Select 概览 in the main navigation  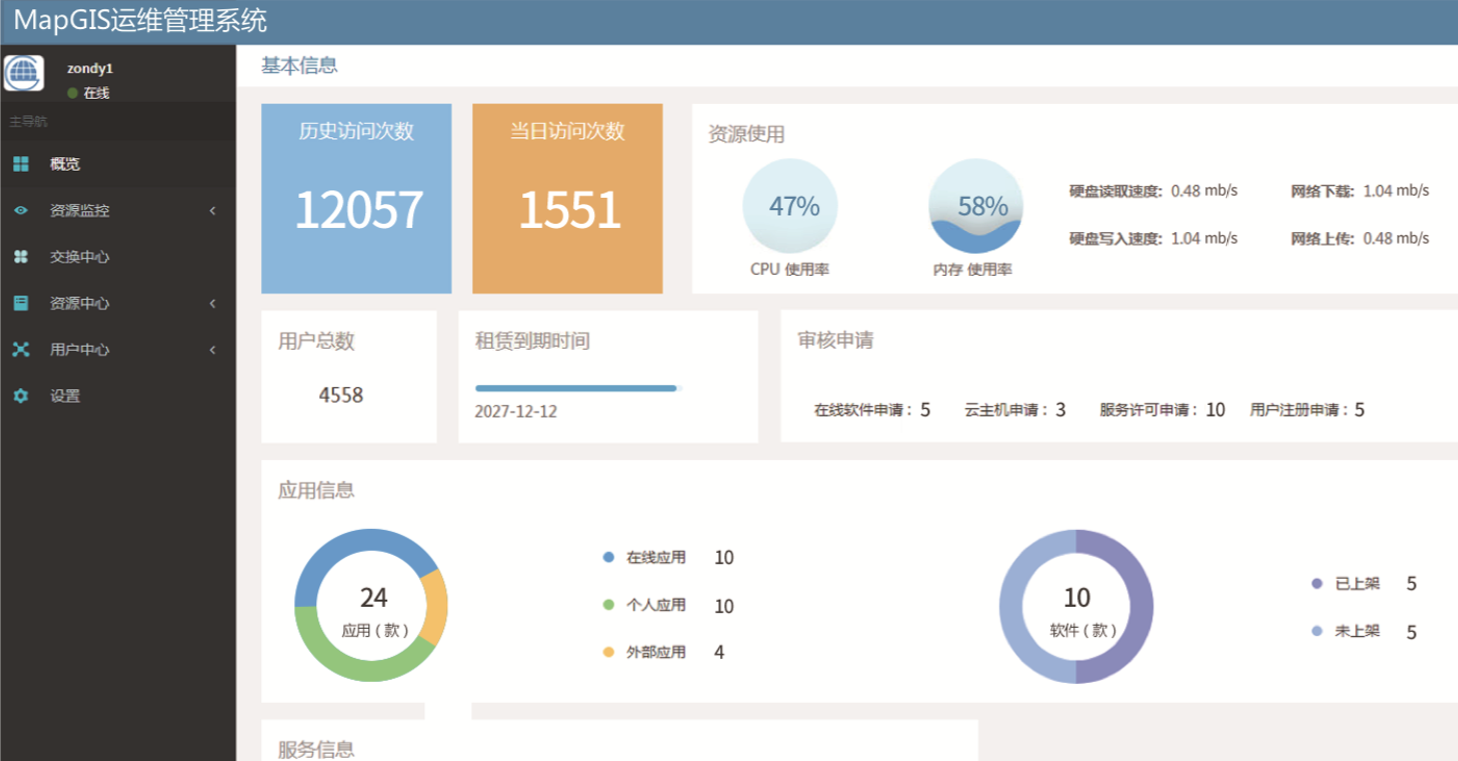click(65, 164)
